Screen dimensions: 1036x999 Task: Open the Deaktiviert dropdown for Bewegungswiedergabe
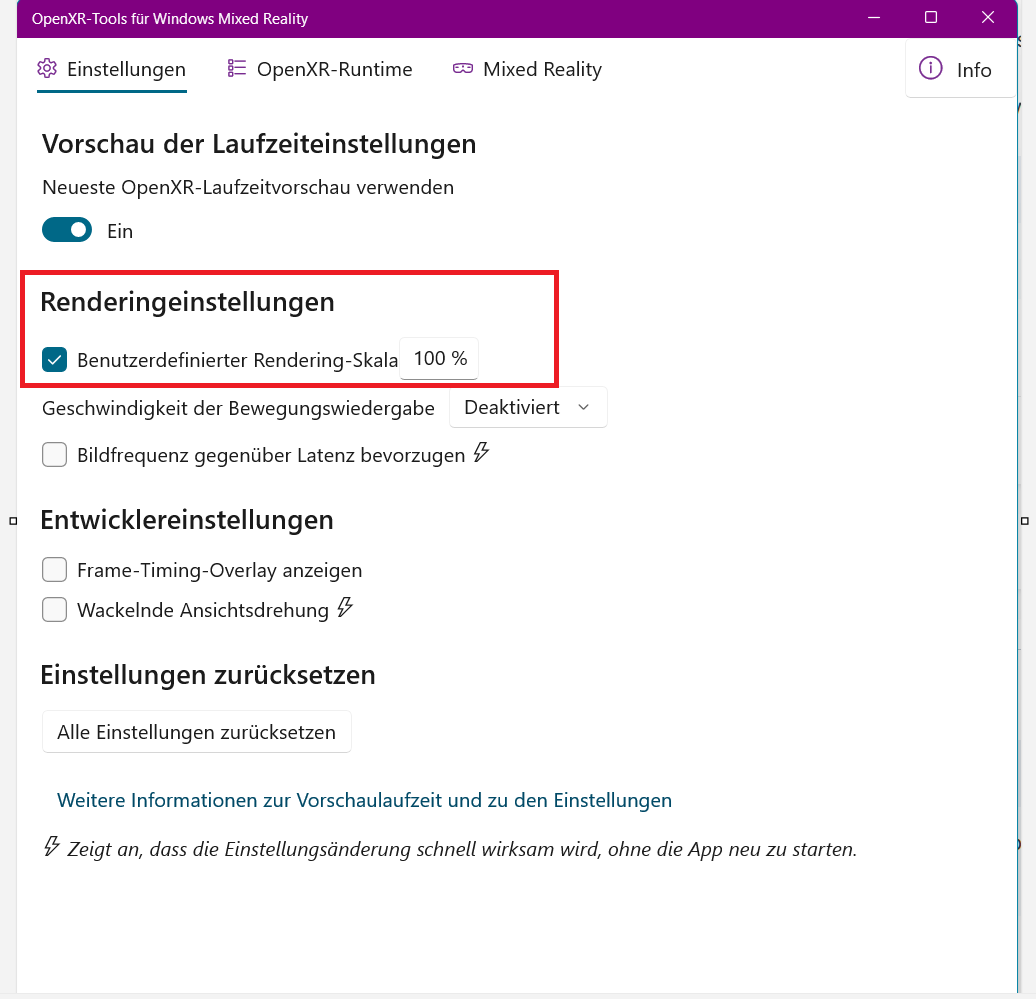coord(528,407)
